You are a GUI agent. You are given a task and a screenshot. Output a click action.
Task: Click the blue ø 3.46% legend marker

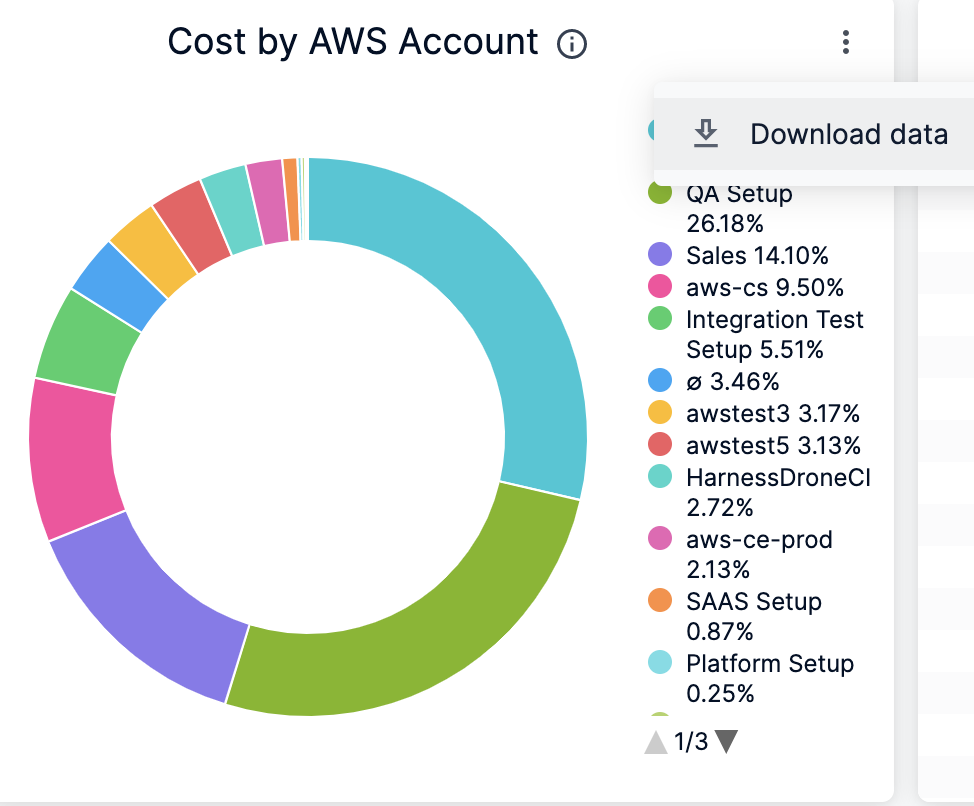(x=660, y=381)
